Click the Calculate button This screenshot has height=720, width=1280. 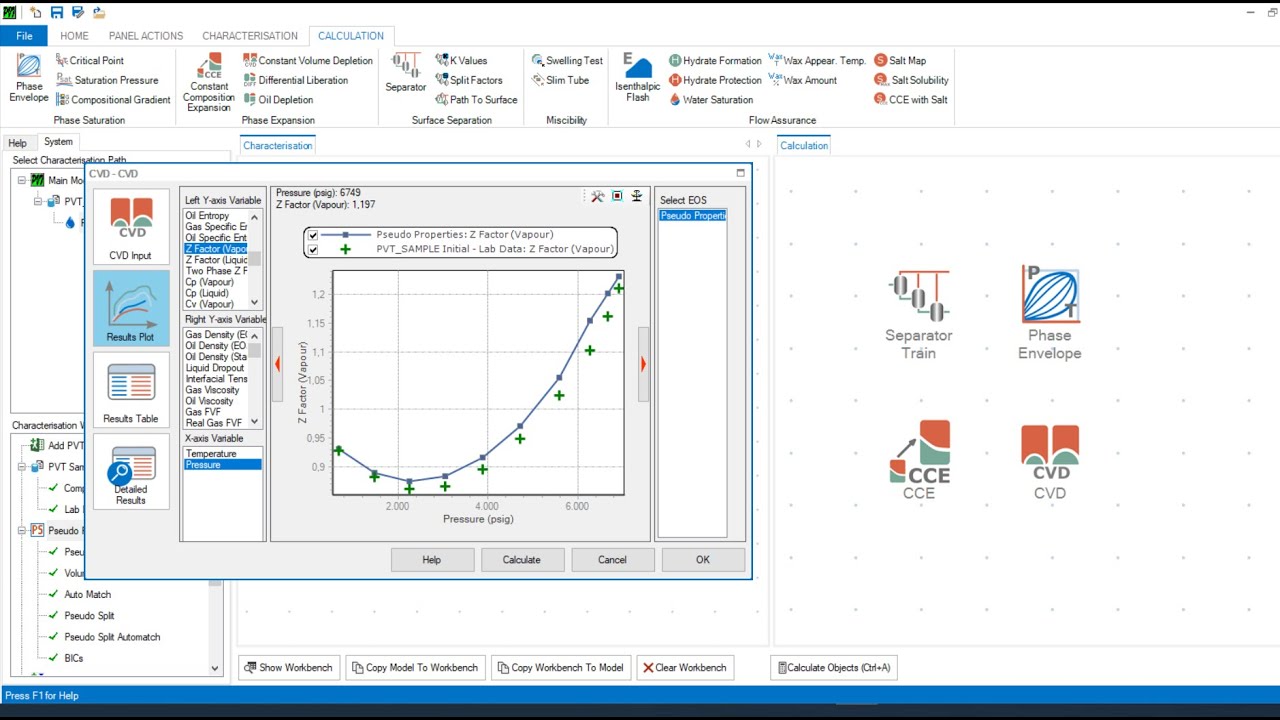[521, 560]
